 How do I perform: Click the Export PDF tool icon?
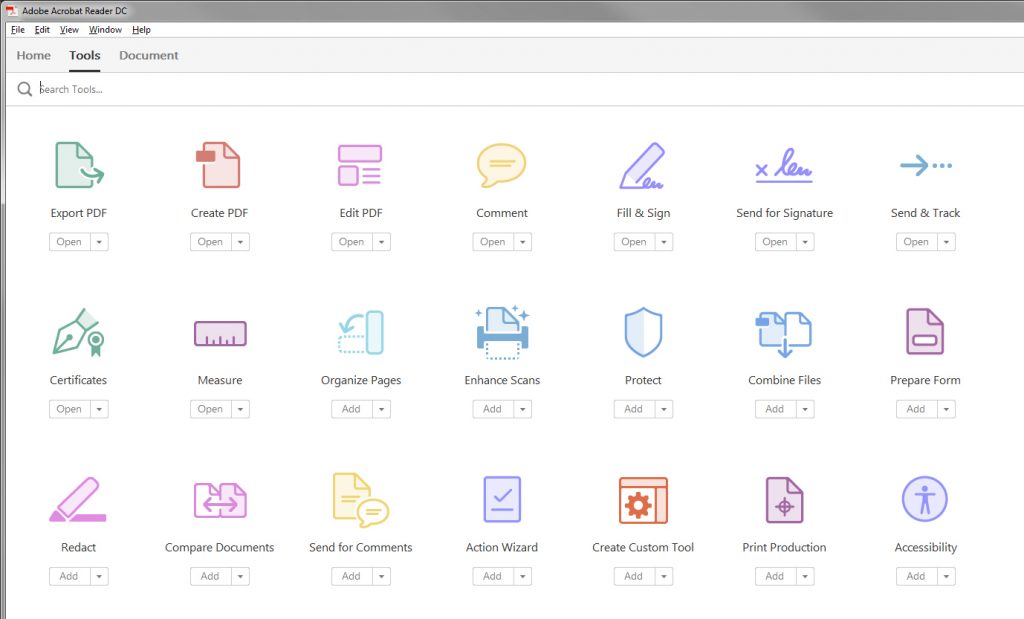coord(79,166)
